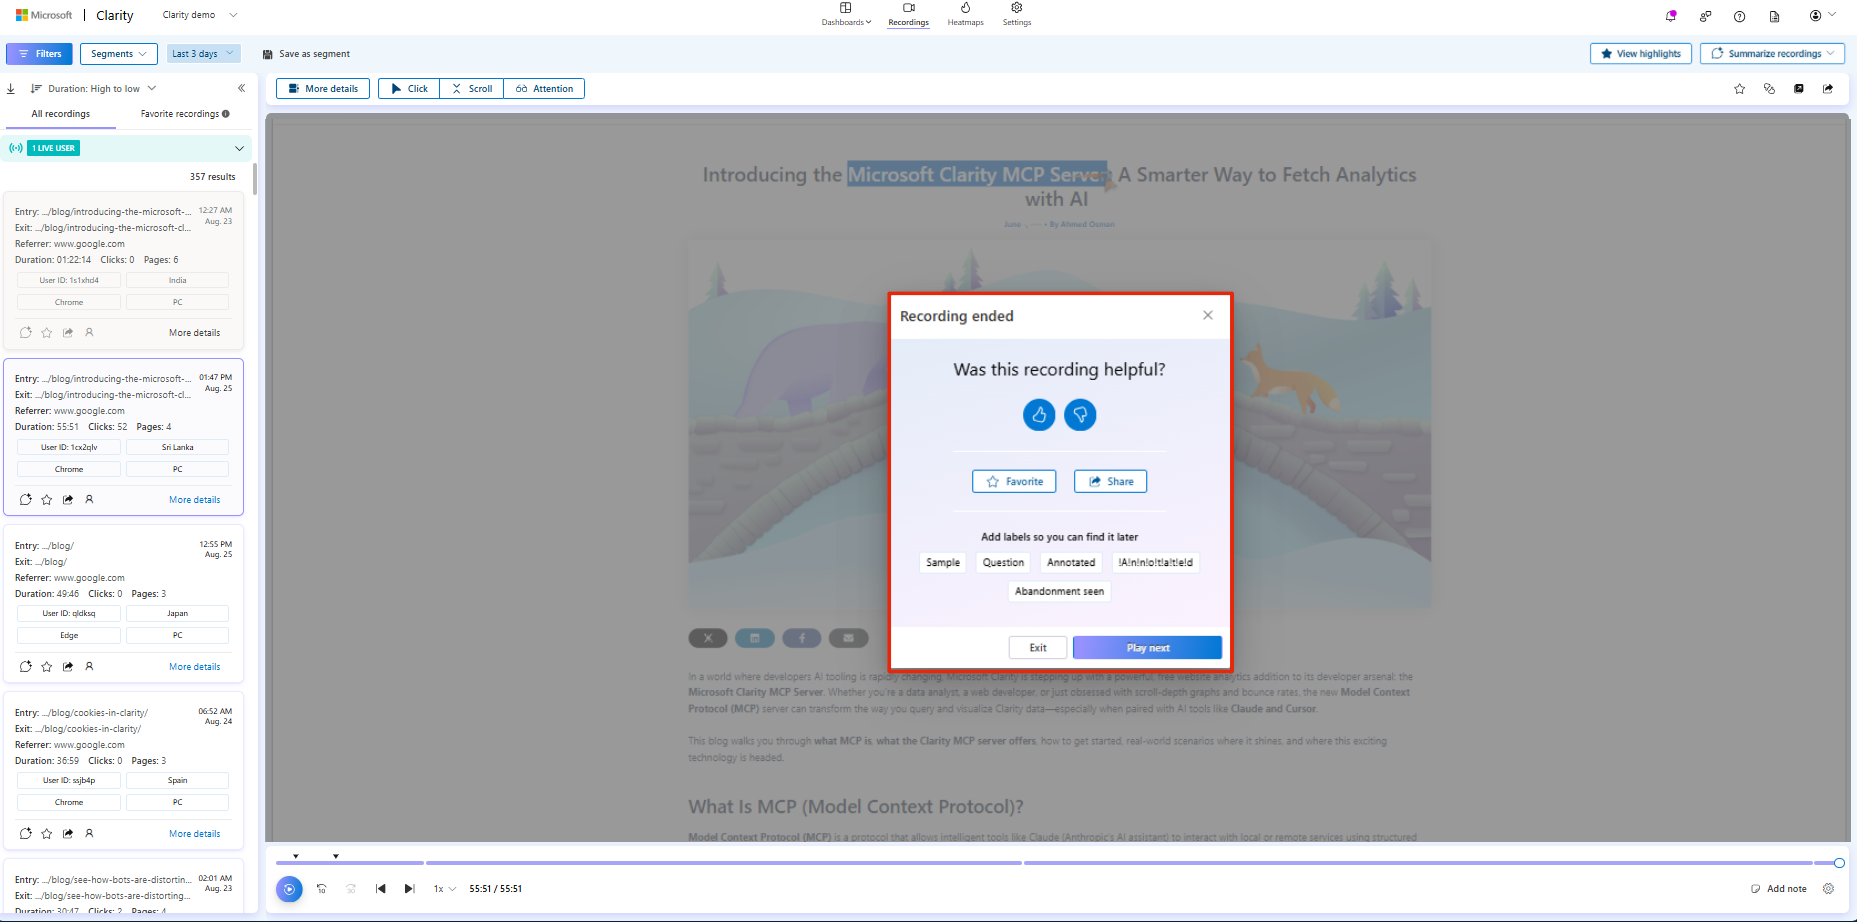Star the 12:55 PM recording in the sidebar
The width and height of the screenshot is (1857, 922).
pos(46,666)
